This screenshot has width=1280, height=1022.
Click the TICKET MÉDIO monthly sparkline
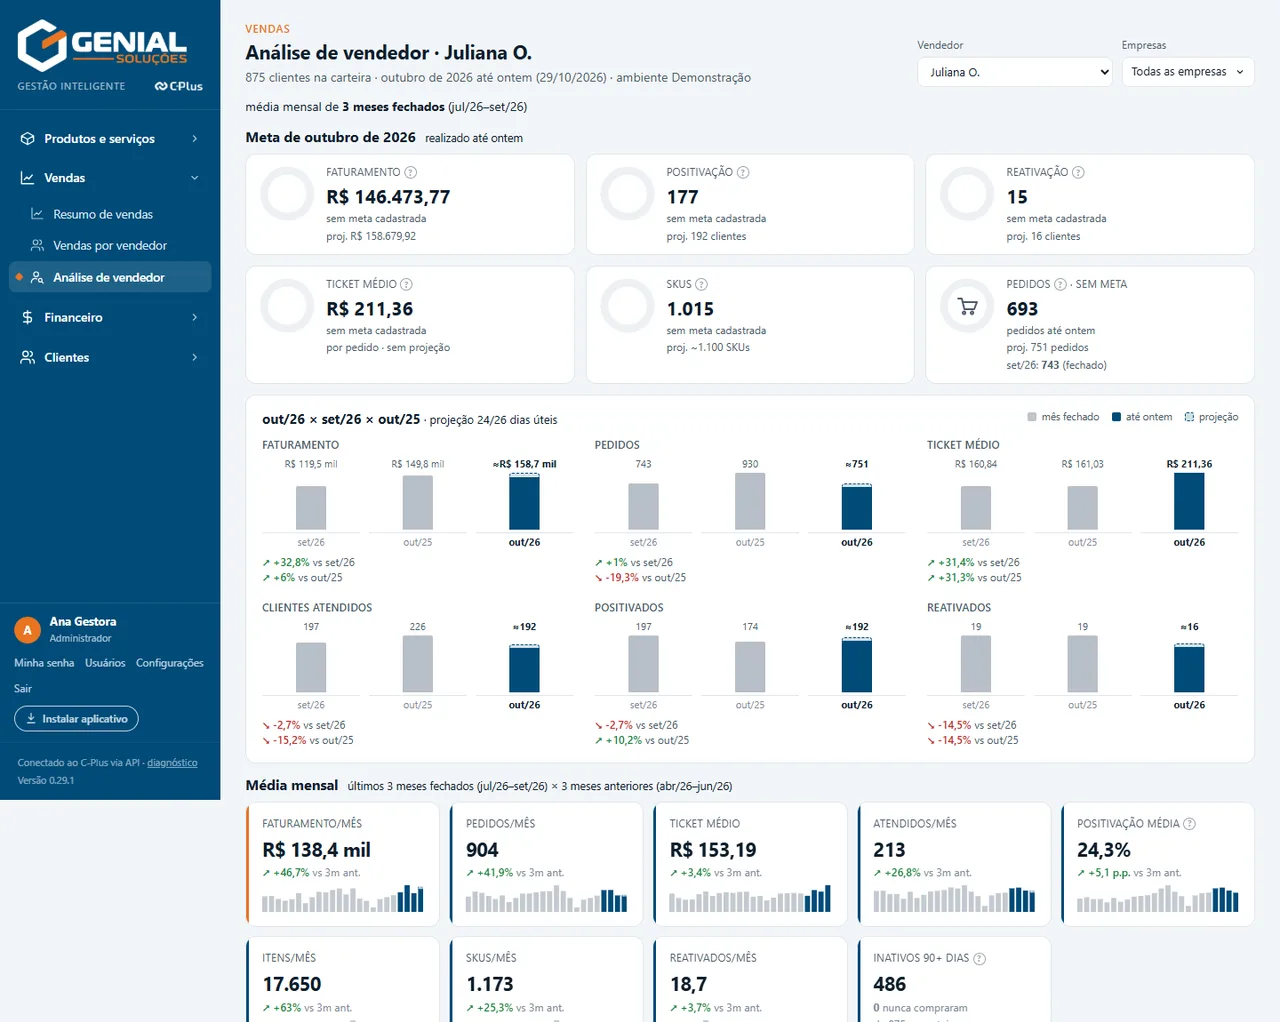click(750, 898)
